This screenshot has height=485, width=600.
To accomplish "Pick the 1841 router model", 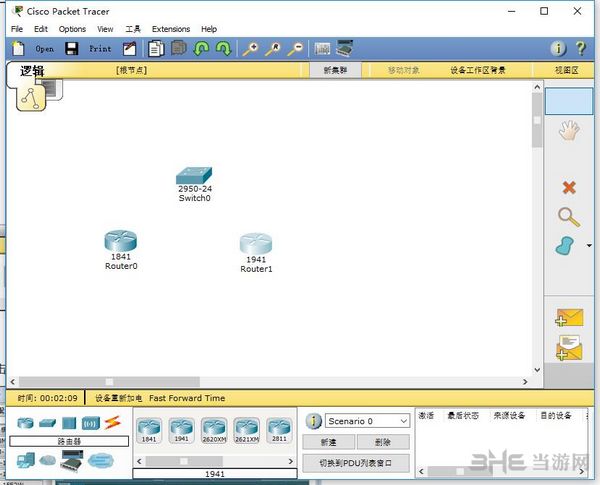I will coord(149,431).
